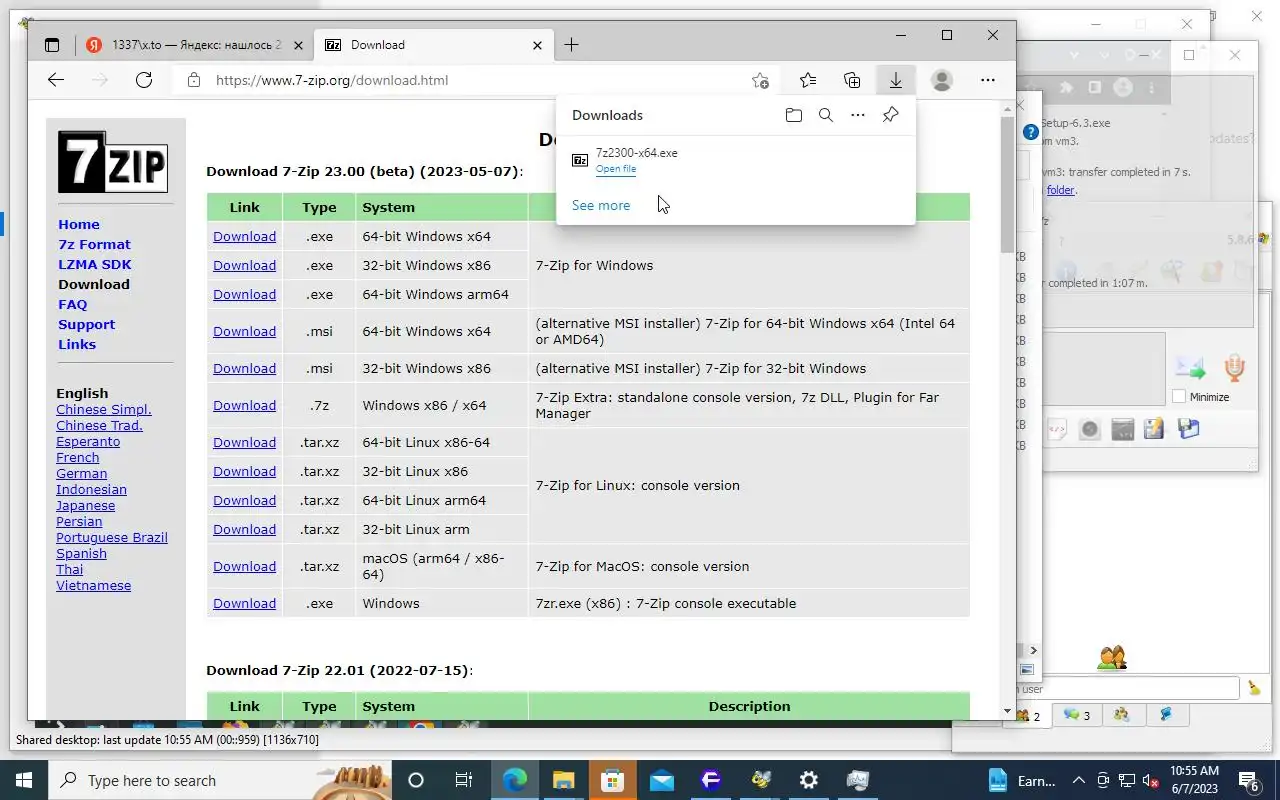Go to the Home sidebar link
The height and width of the screenshot is (800, 1280).
(79, 224)
